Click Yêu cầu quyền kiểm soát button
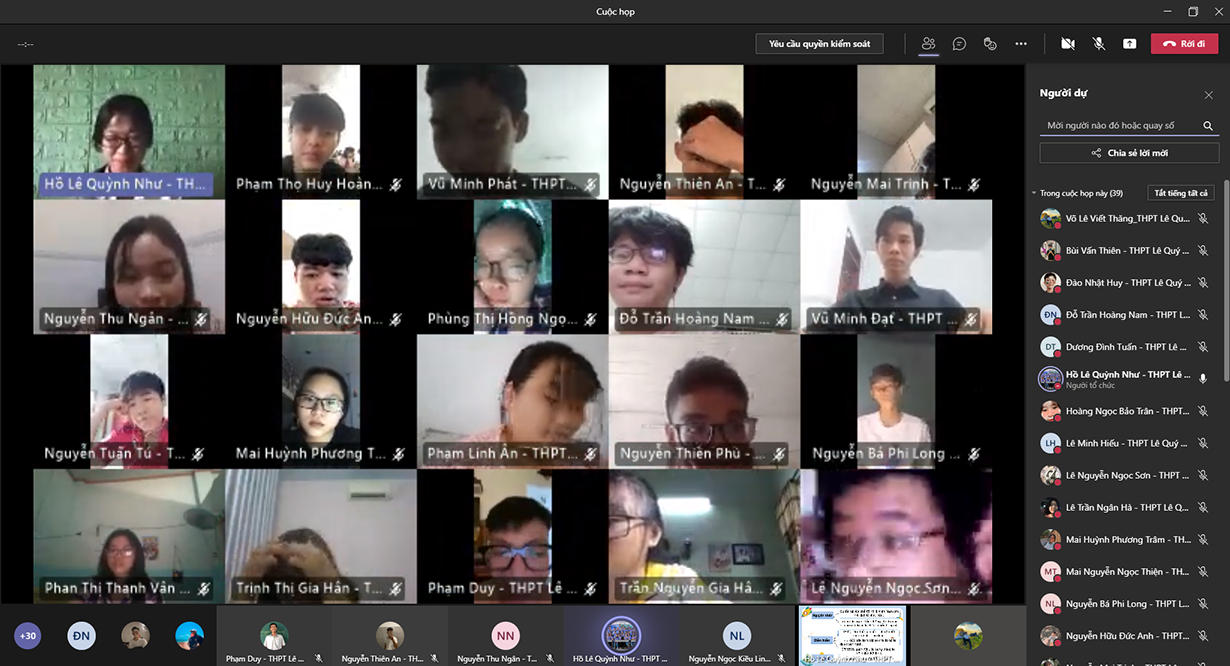 click(x=819, y=44)
